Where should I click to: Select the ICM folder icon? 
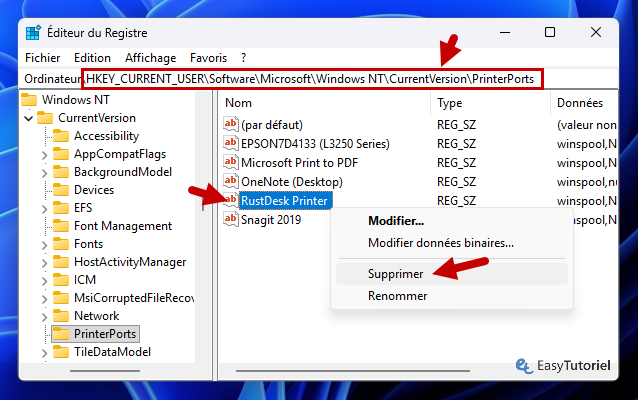(61, 280)
